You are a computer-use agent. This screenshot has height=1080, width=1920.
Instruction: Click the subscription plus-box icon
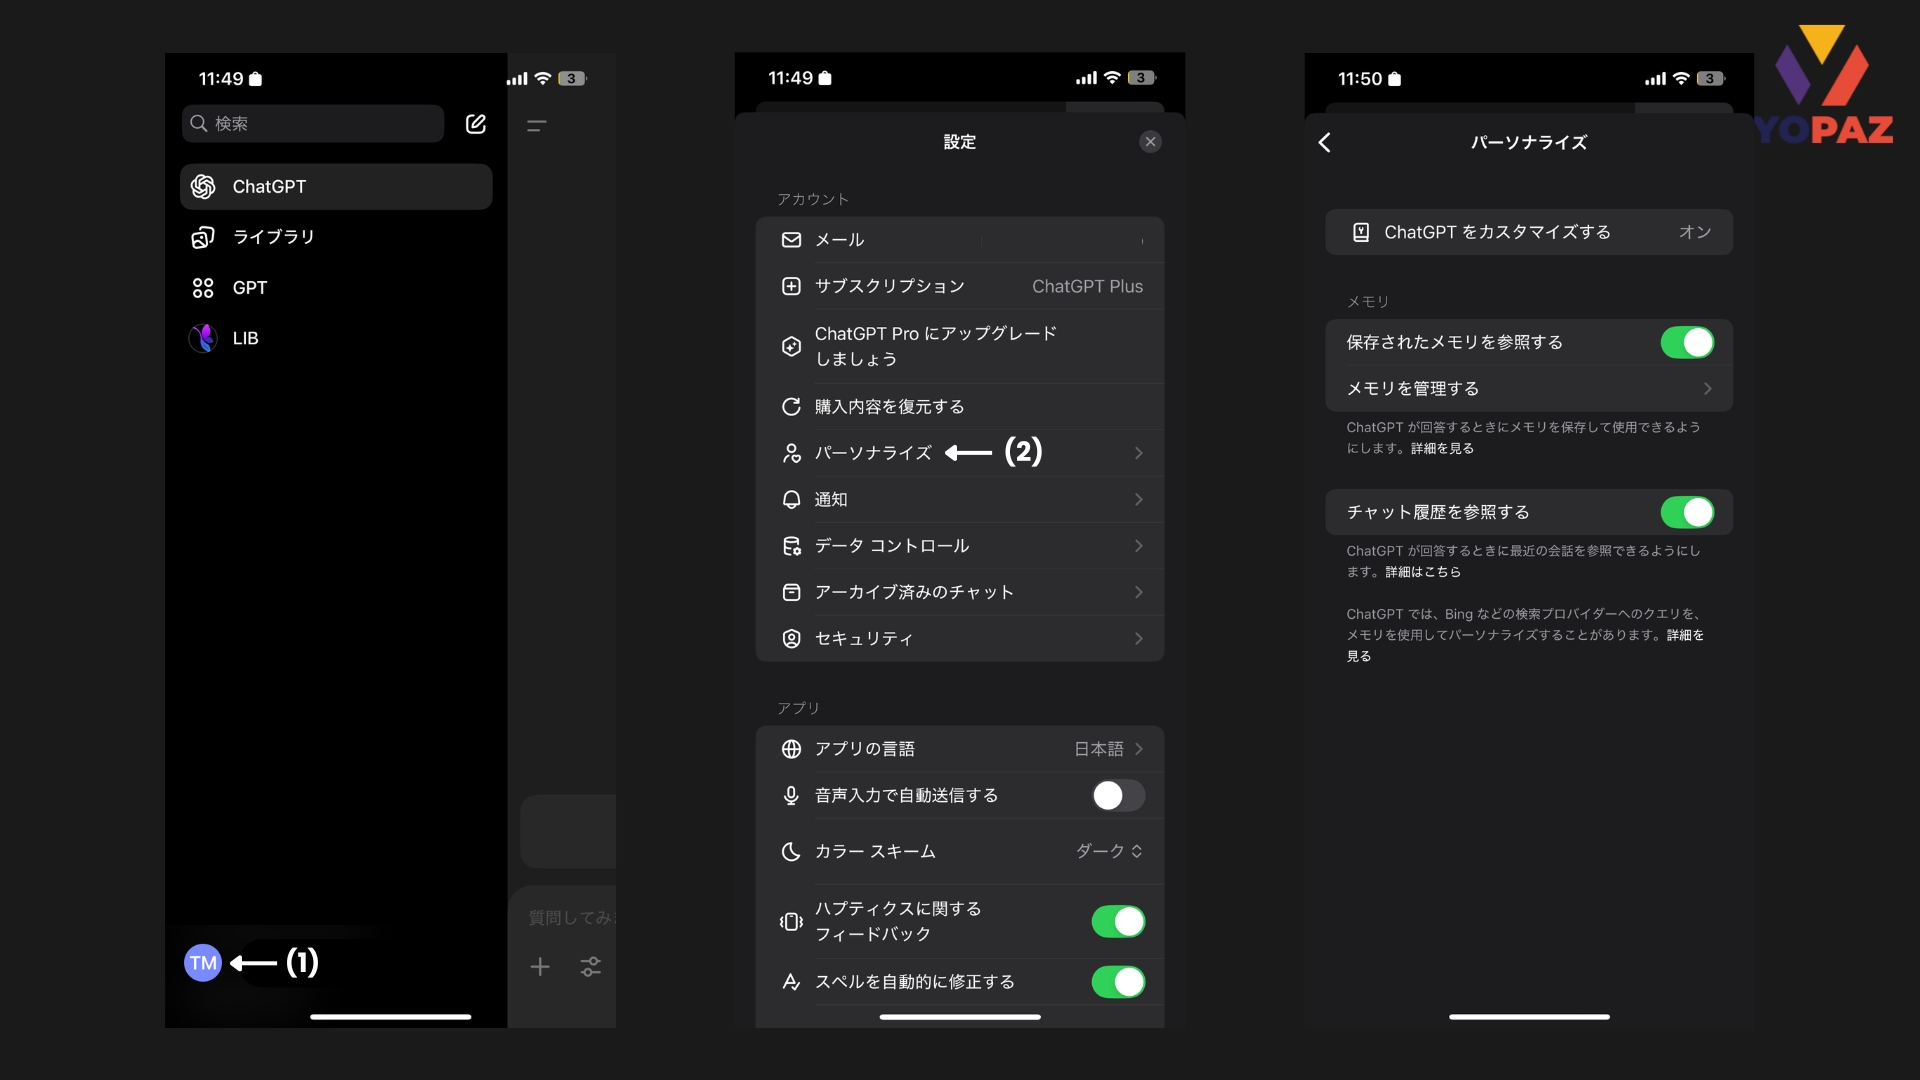tap(791, 286)
